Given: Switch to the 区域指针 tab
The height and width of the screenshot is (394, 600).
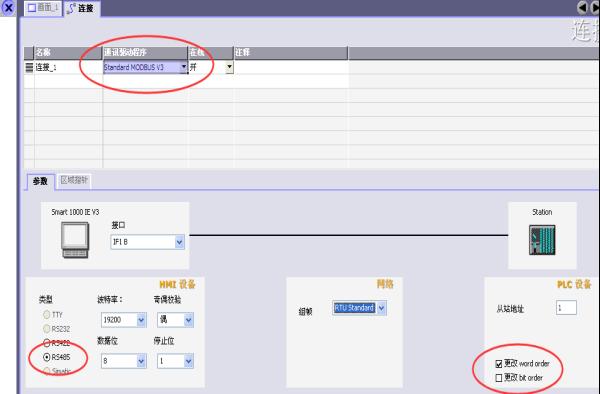Looking at the screenshot, I should point(74,181).
